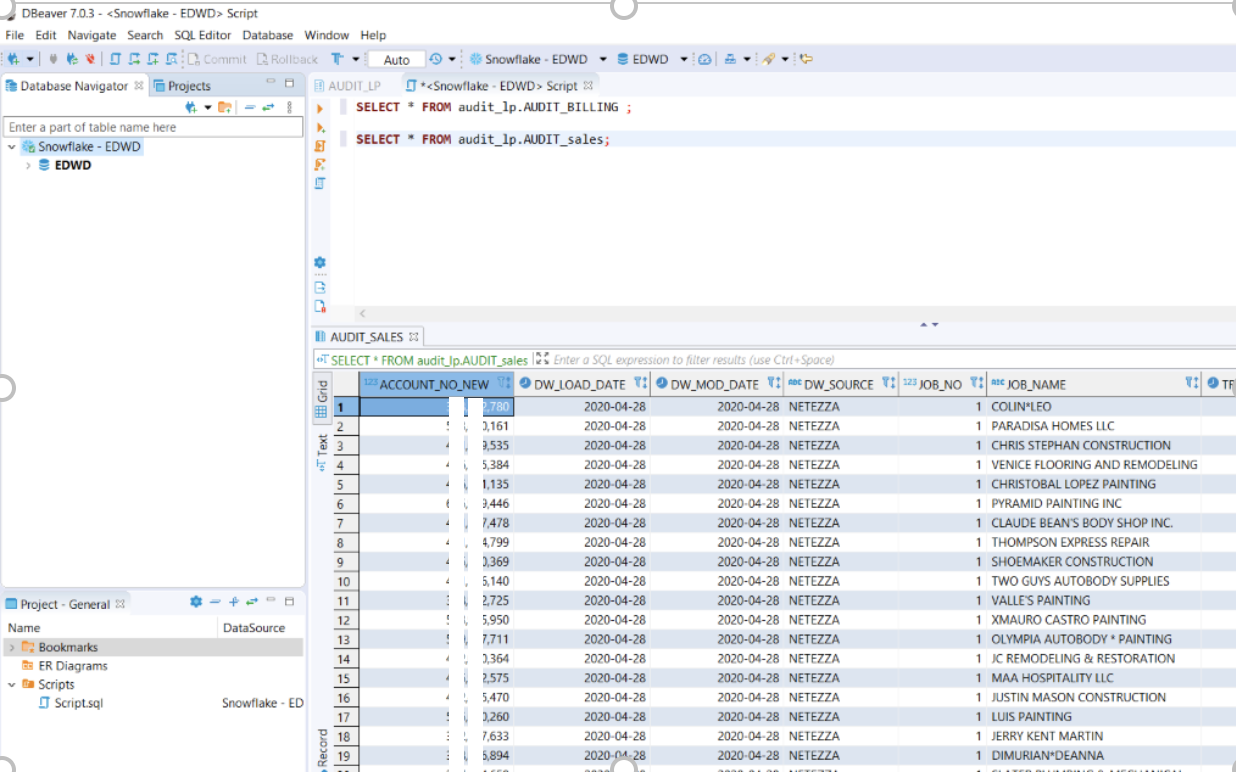
Task: Toggle link with editor in Project General panel
Action: 251,602
